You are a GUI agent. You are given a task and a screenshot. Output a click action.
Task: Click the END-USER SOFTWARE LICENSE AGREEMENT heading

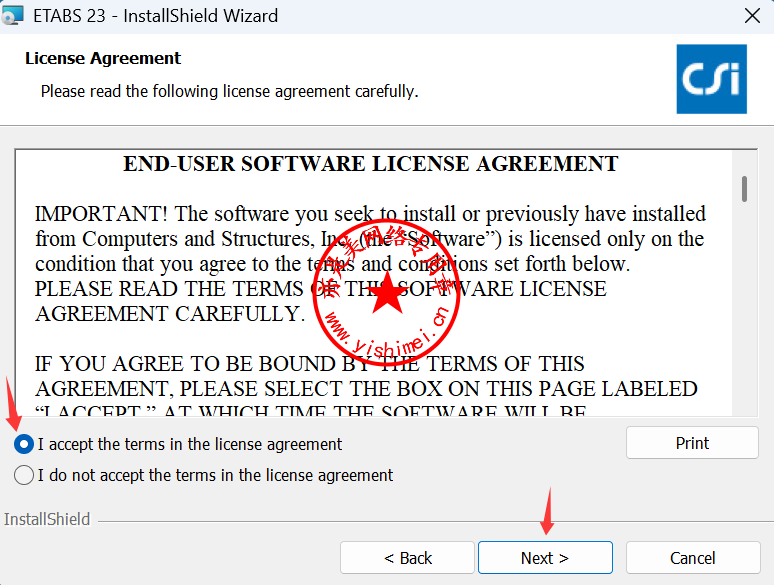[x=370, y=164]
